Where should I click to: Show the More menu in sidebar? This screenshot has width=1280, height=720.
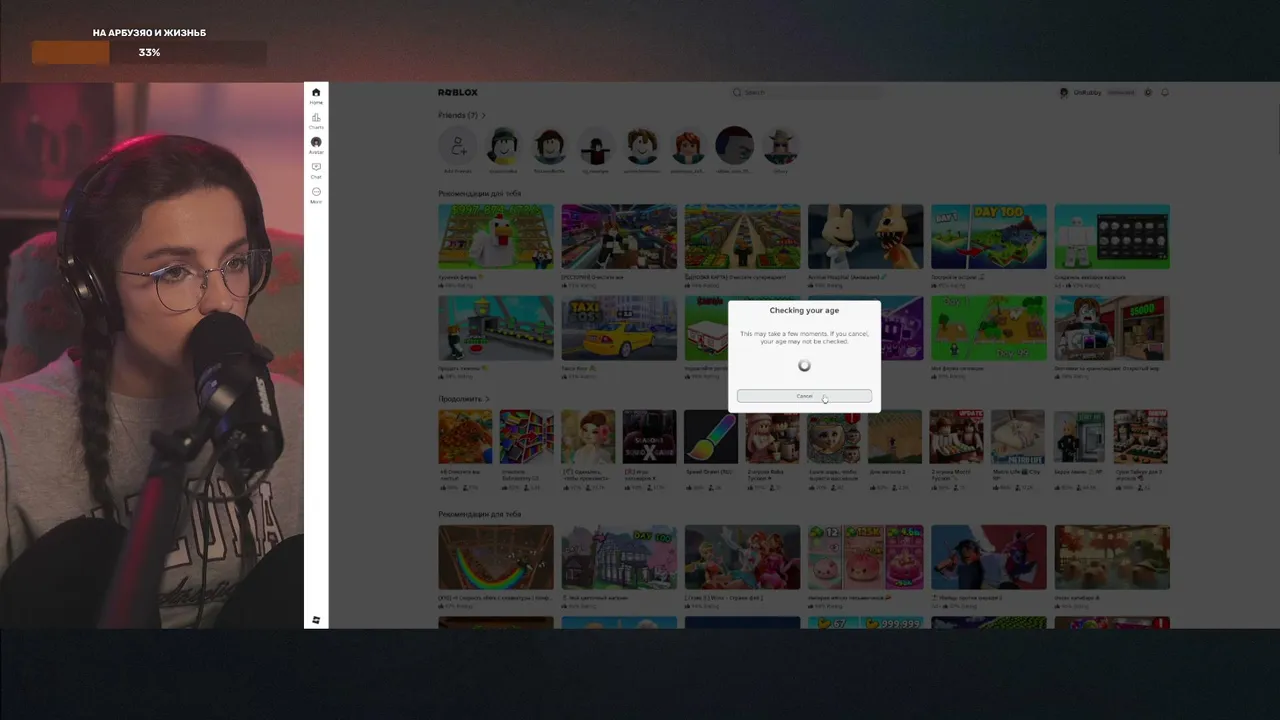316,194
